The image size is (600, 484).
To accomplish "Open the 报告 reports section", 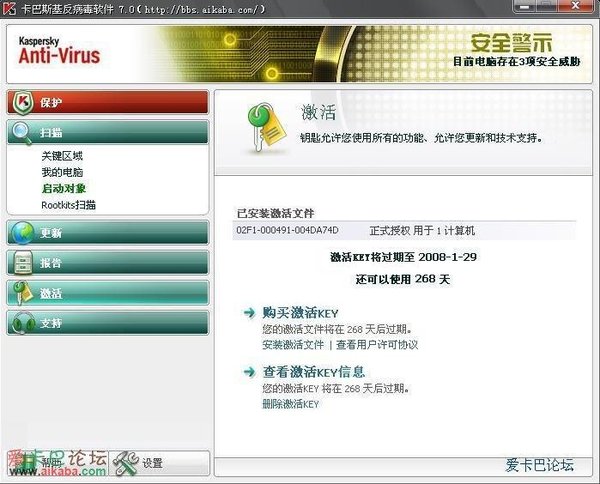I will 108,263.
